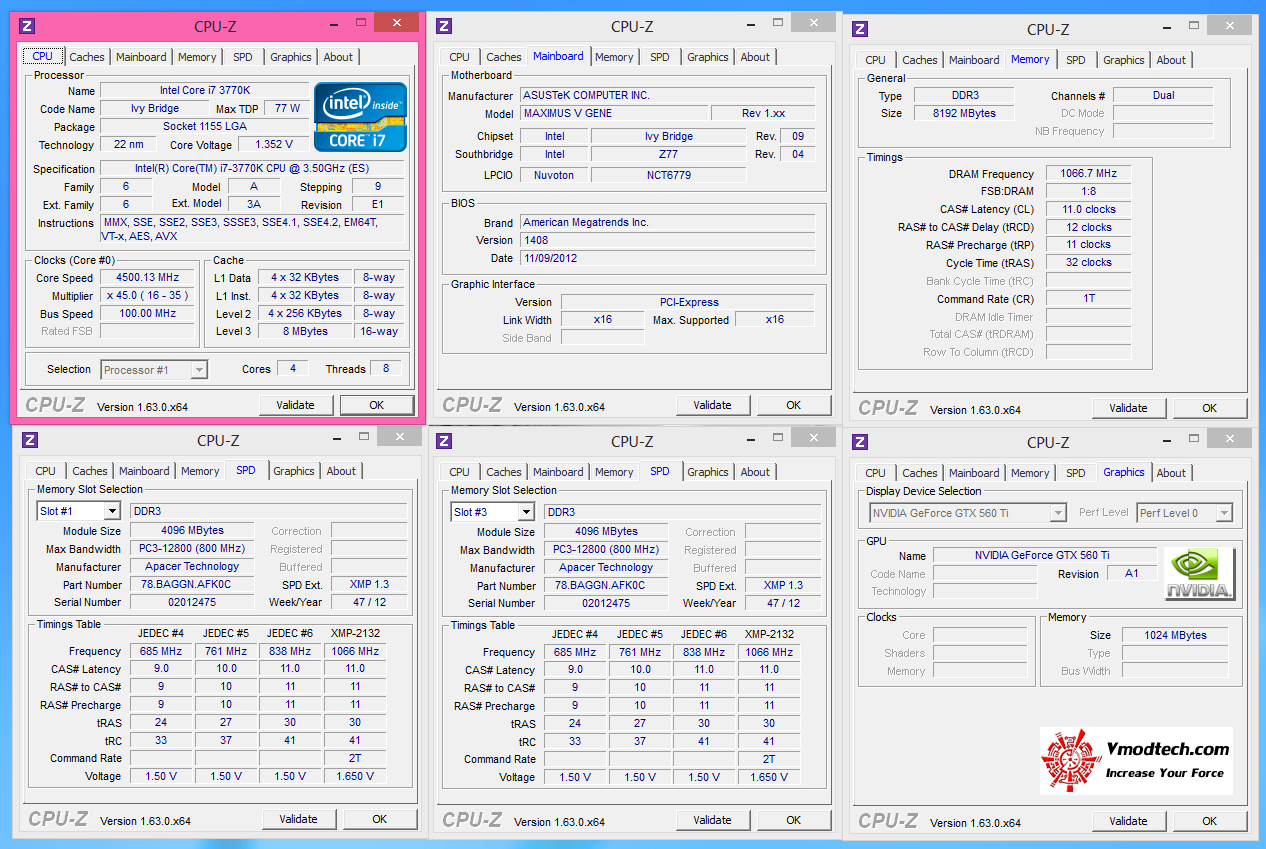The width and height of the screenshot is (1266, 849).
Task: Click Validate in the Memory window
Action: pos(1128,408)
